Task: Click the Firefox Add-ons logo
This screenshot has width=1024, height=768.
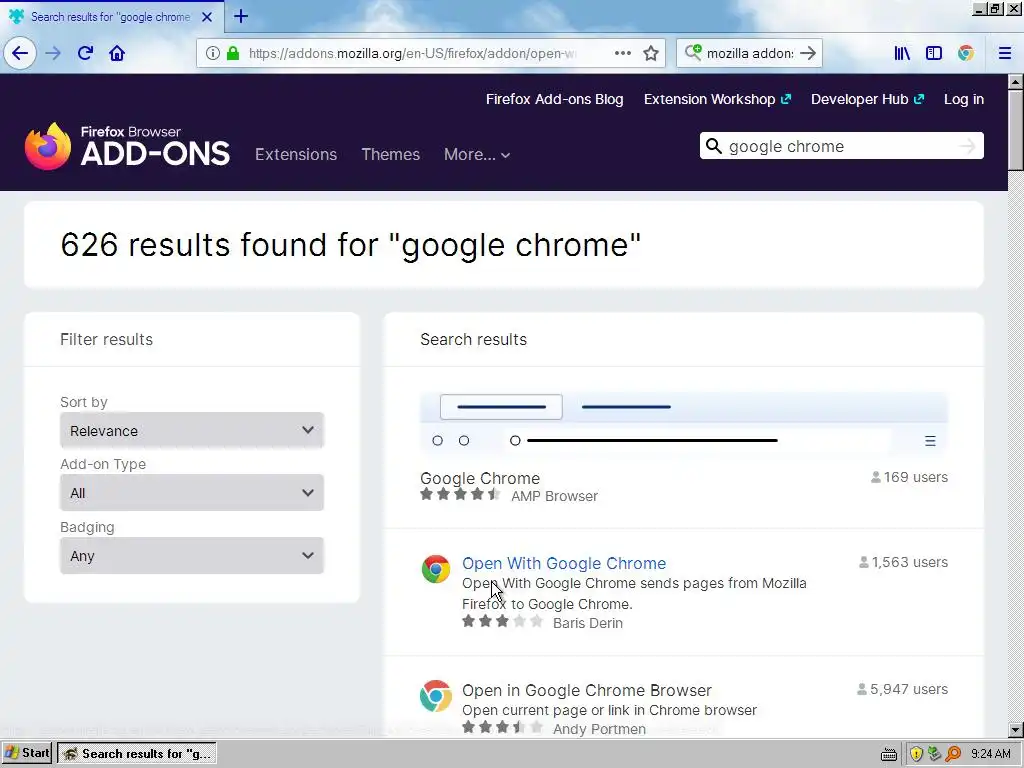Action: [127, 146]
